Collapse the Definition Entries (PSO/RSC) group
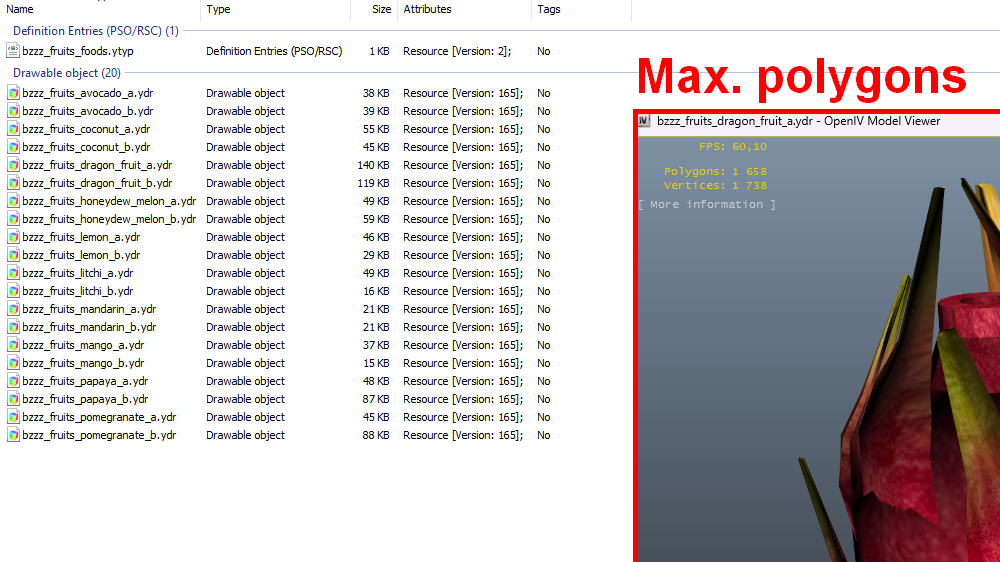The width and height of the screenshot is (1000, 562). [x=96, y=31]
